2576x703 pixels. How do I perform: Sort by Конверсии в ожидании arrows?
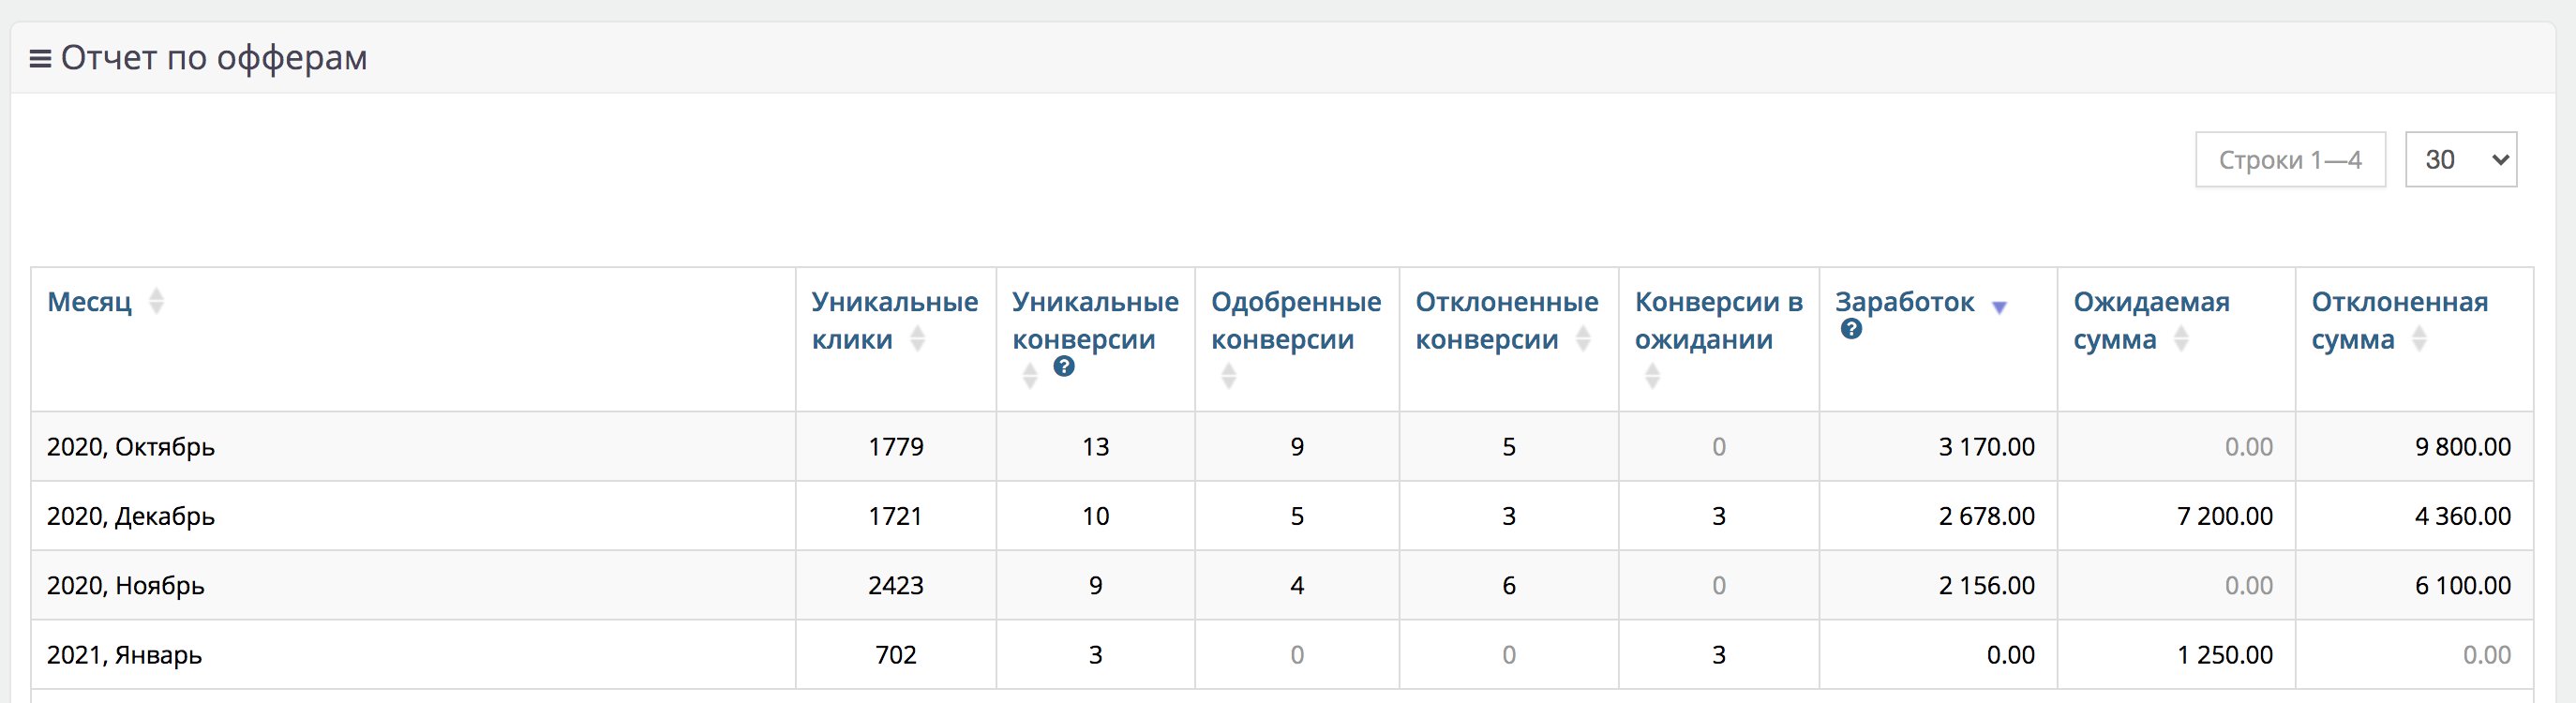click(1653, 376)
